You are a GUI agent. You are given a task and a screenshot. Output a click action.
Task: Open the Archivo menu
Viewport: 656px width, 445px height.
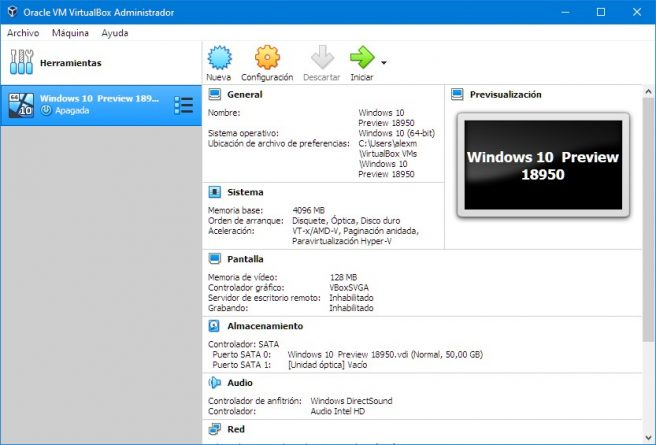(23, 32)
